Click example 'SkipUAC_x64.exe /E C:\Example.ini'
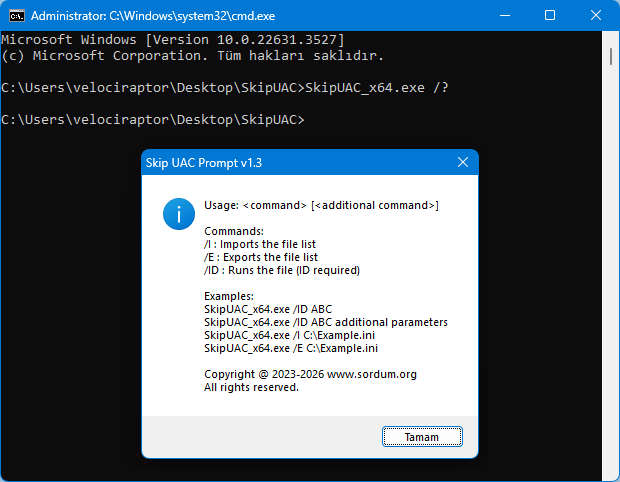The height and width of the screenshot is (482, 620). point(291,348)
